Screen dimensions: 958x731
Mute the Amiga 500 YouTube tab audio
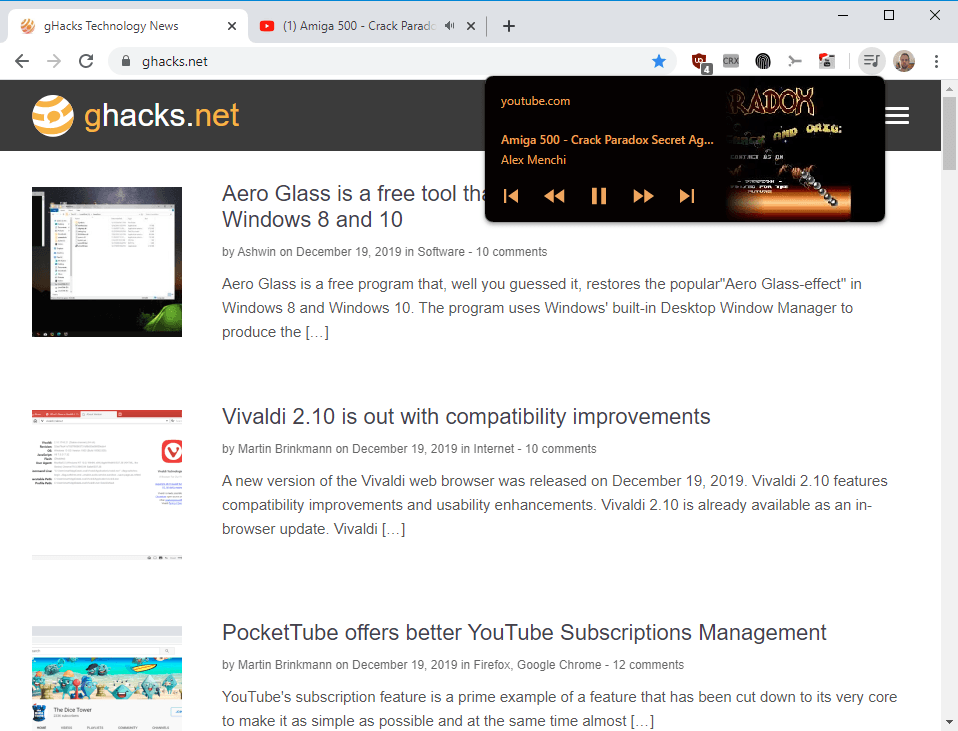pyautogui.click(x=450, y=26)
